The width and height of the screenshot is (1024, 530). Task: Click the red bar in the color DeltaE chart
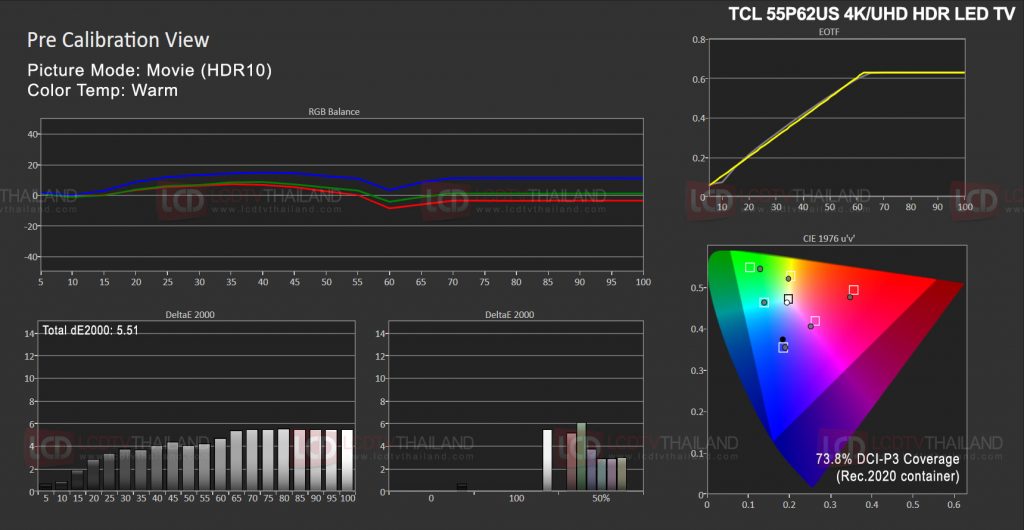(571, 462)
